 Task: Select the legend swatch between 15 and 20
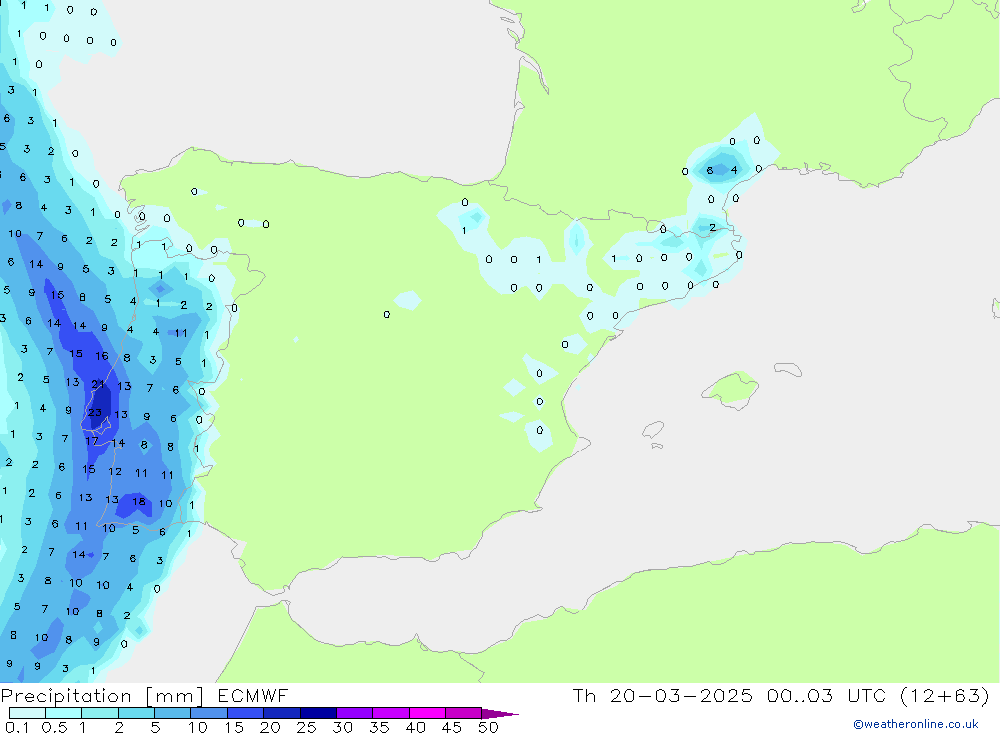pos(246,713)
